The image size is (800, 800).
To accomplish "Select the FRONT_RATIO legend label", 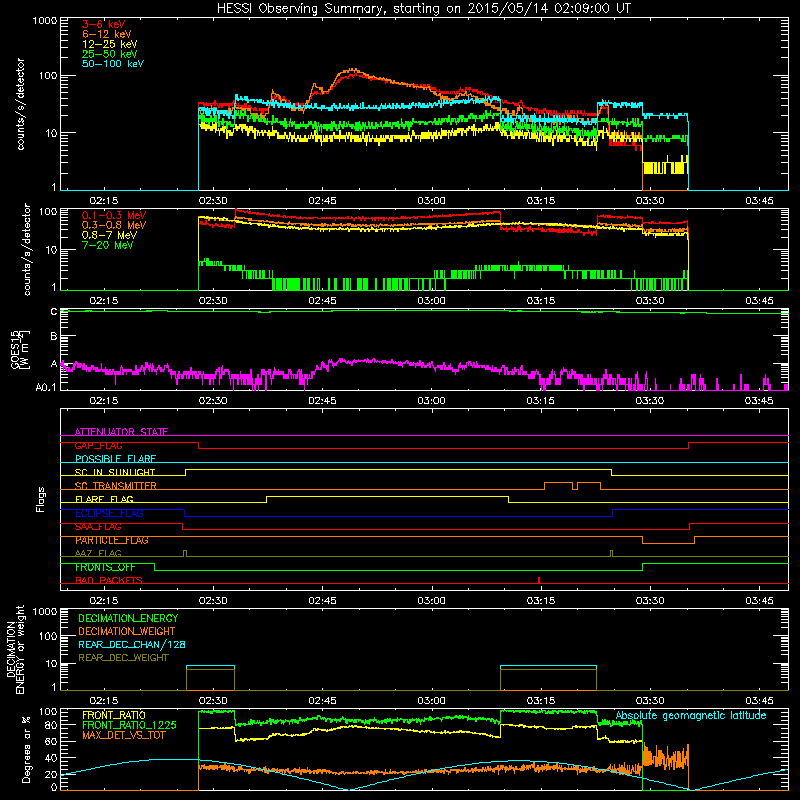I will [x=114, y=715].
